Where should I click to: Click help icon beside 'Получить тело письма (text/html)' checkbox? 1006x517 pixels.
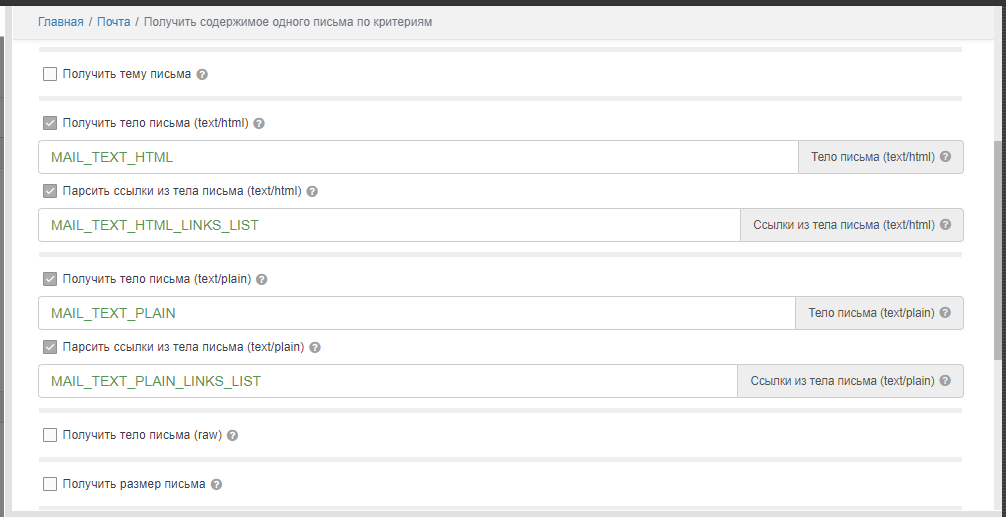click(259, 124)
